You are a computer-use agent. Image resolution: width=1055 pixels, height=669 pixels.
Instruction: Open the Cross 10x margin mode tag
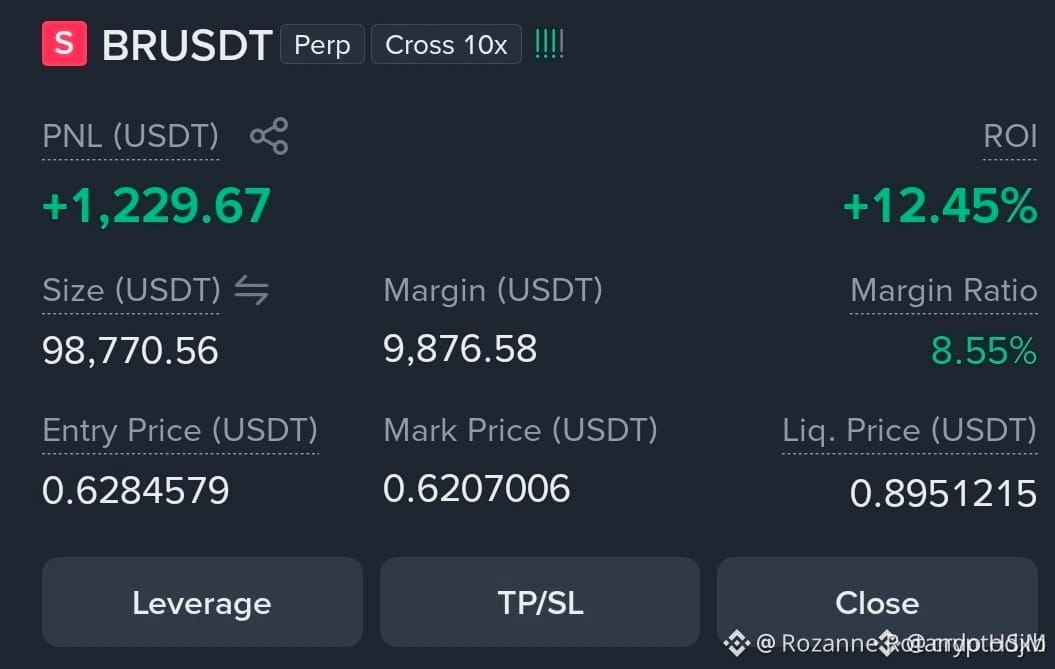coord(446,44)
